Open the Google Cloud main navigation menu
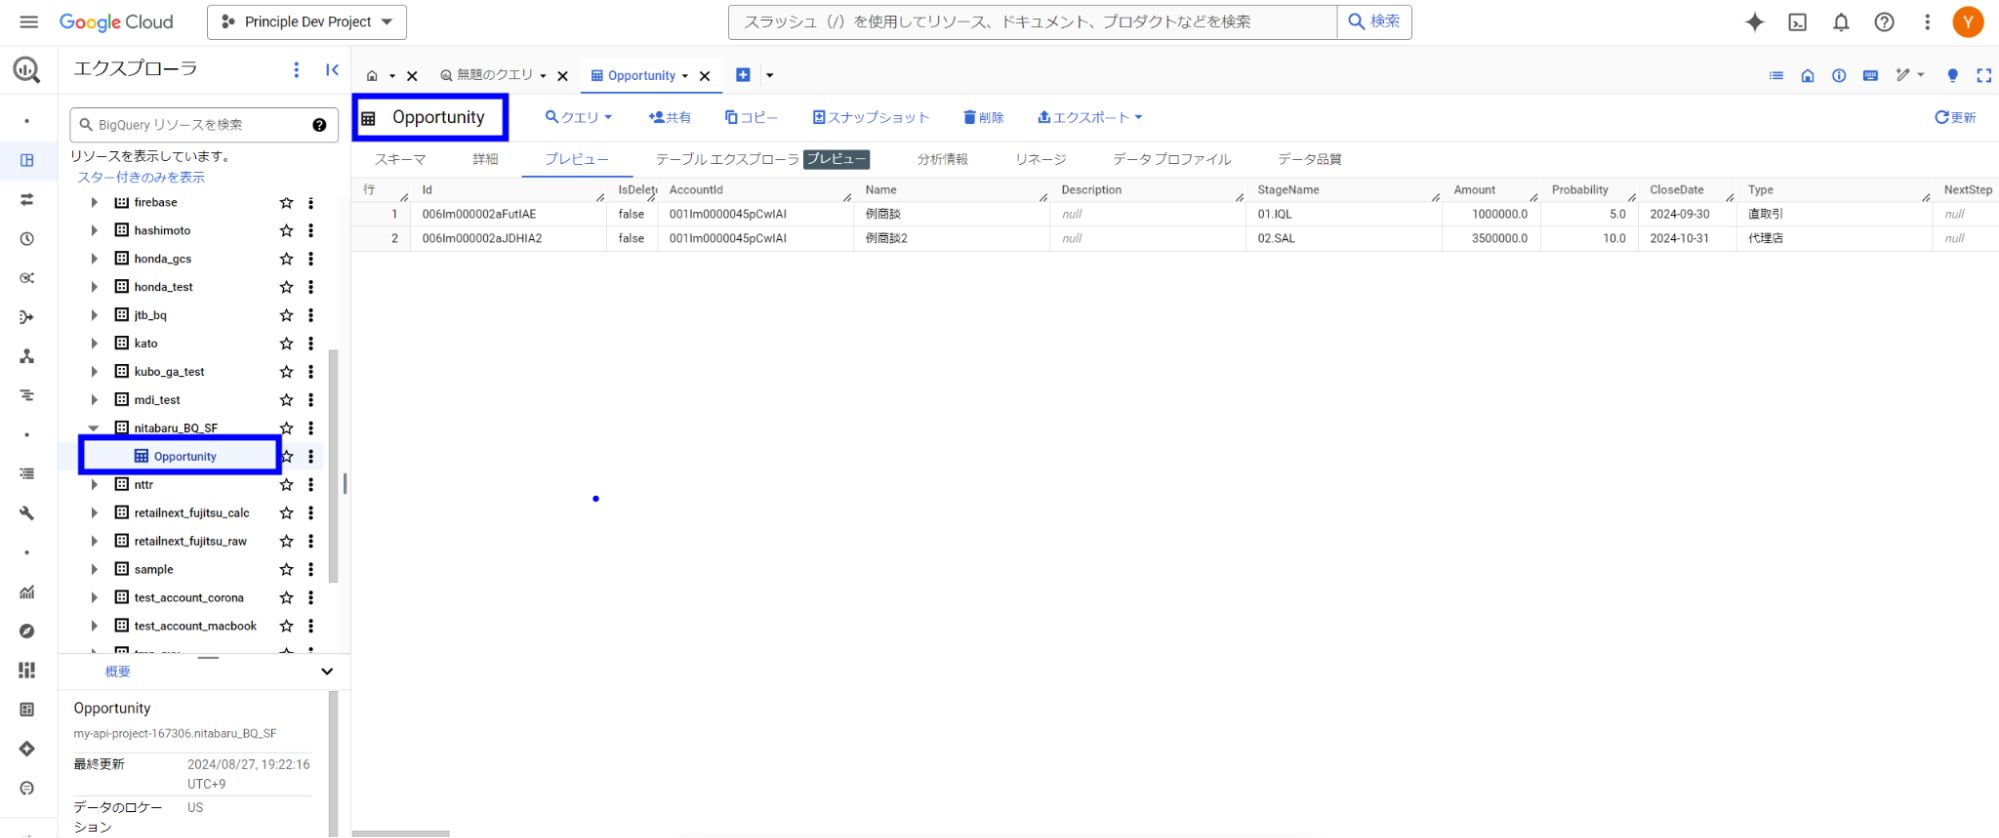 [28, 22]
